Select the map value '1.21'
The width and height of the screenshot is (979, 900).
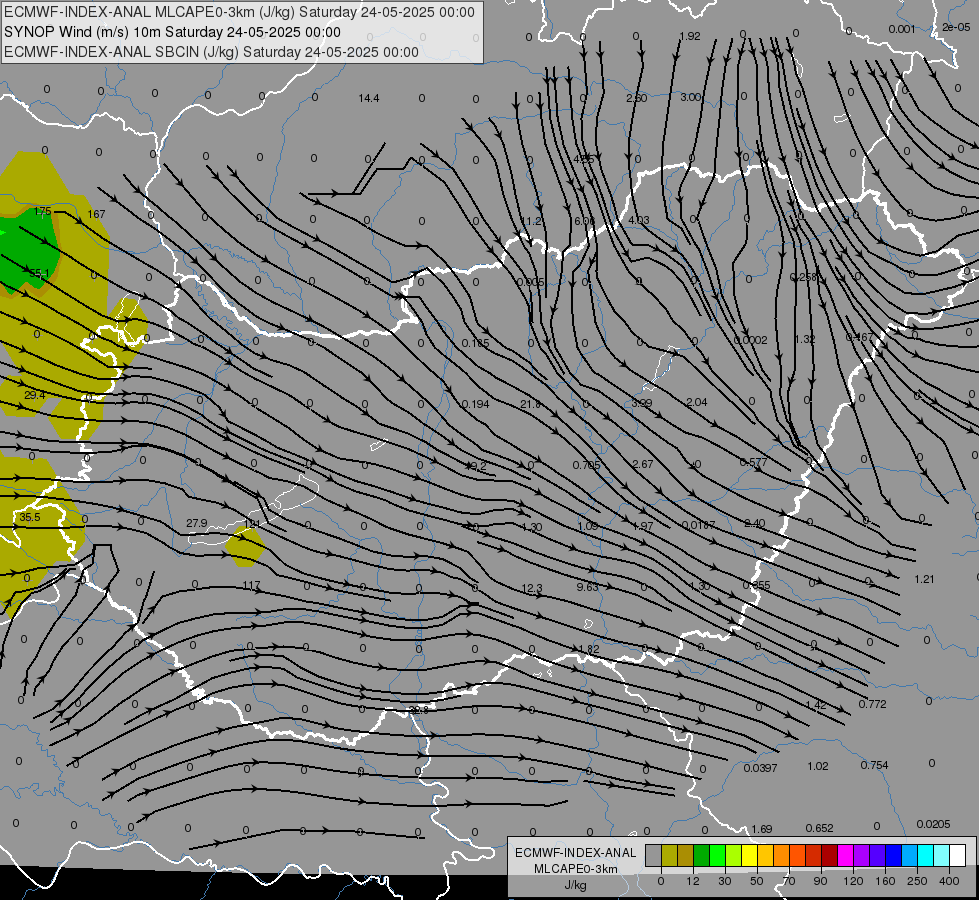[x=924, y=579]
